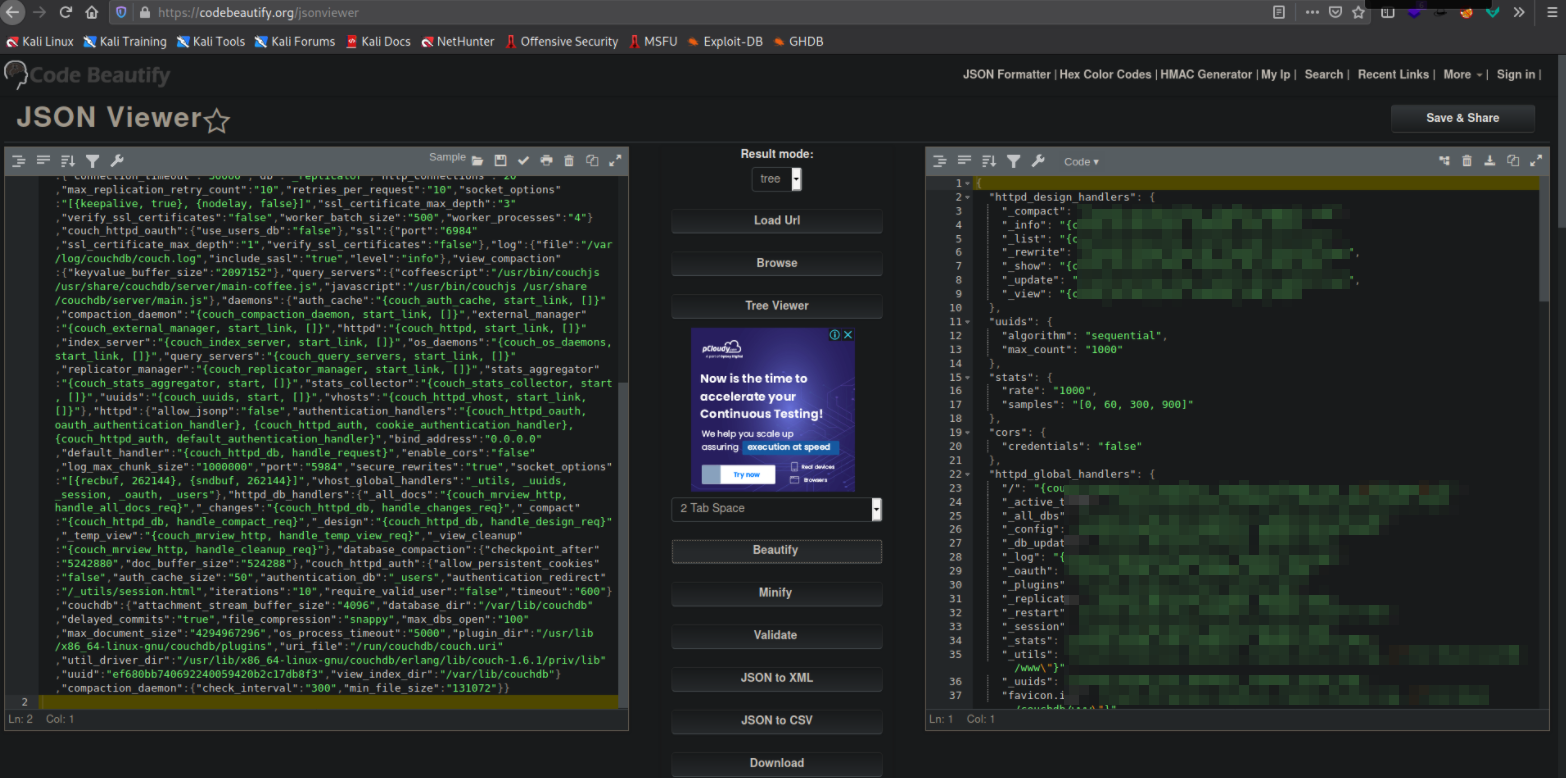Click the copy icon in left editor toolbar
This screenshot has height=778, width=1566.
(x=592, y=161)
